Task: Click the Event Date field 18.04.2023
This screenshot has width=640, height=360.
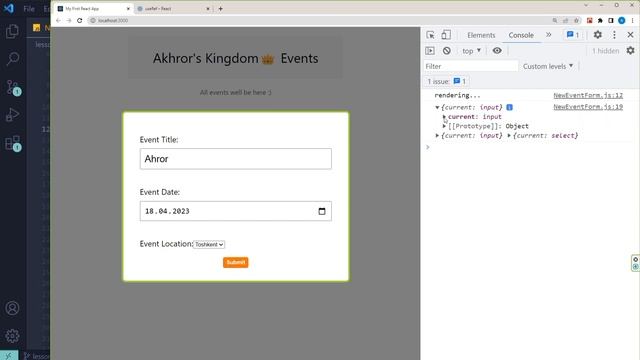Action: [236, 211]
